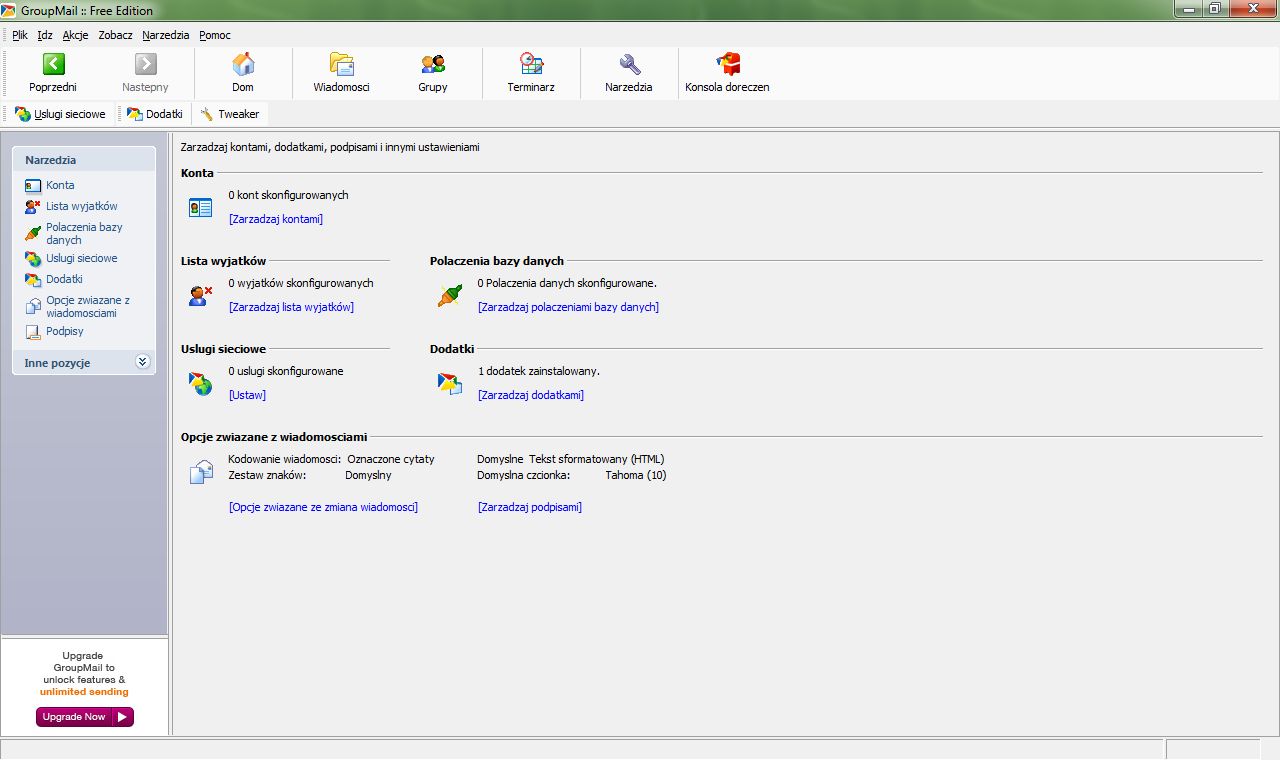
Task: Go back with the Poprzedni arrow
Action: (53, 74)
